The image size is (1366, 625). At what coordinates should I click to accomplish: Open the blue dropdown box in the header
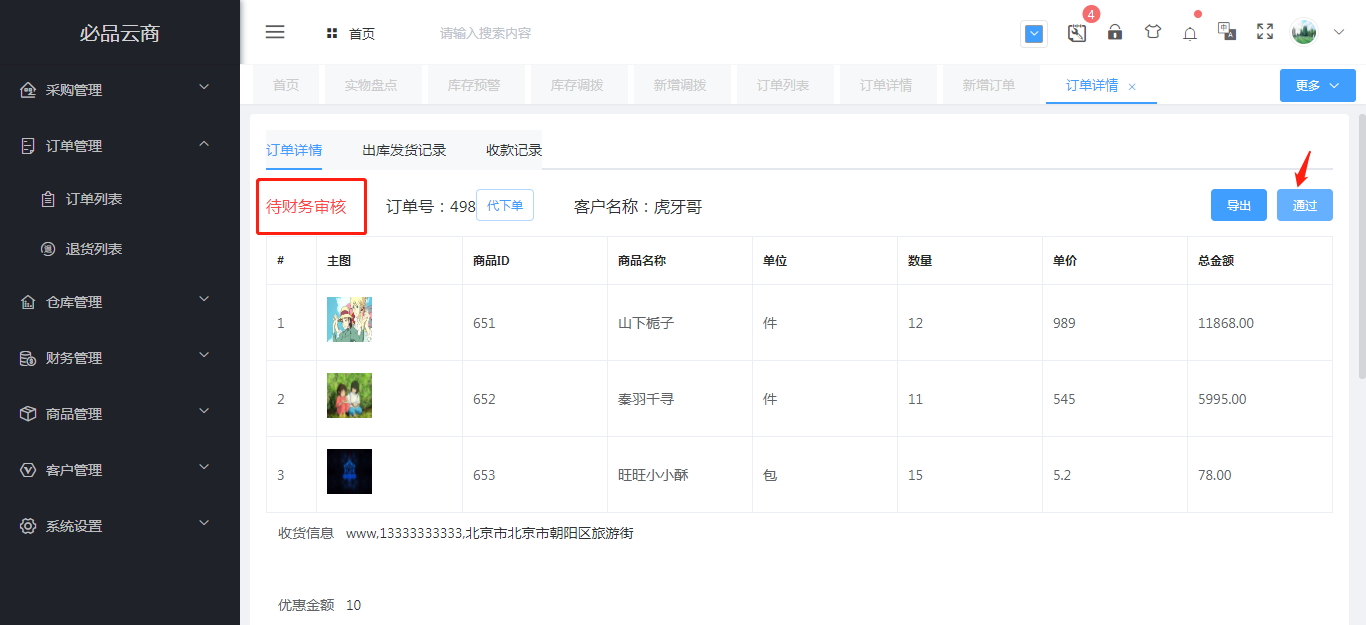point(1034,34)
